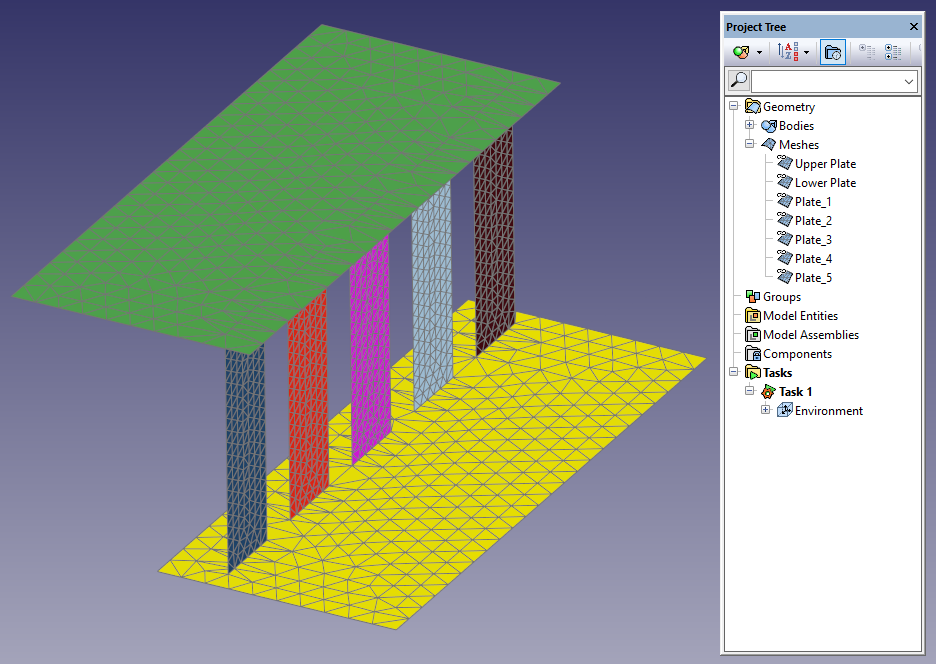This screenshot has width=936, height=664.
Task: Click the Task 1 gear icon
Action: (x=768, y=392)
